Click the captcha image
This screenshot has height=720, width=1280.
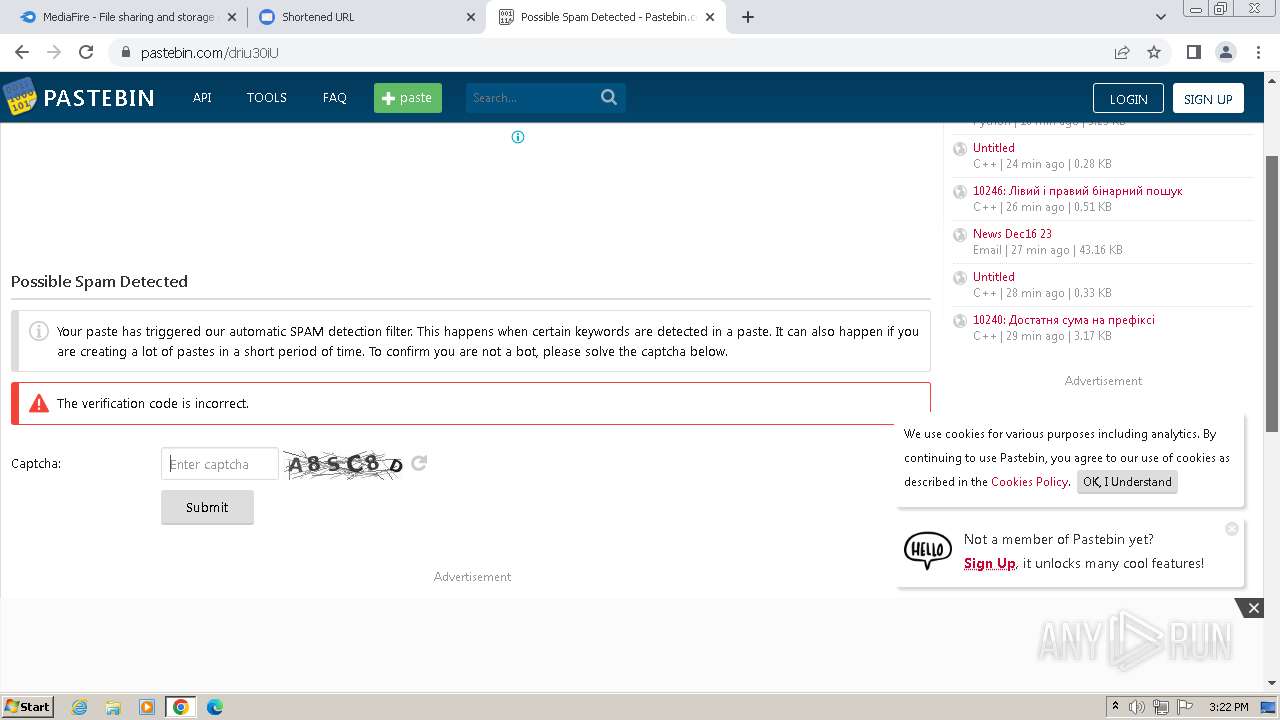click(x=345, y=464)
